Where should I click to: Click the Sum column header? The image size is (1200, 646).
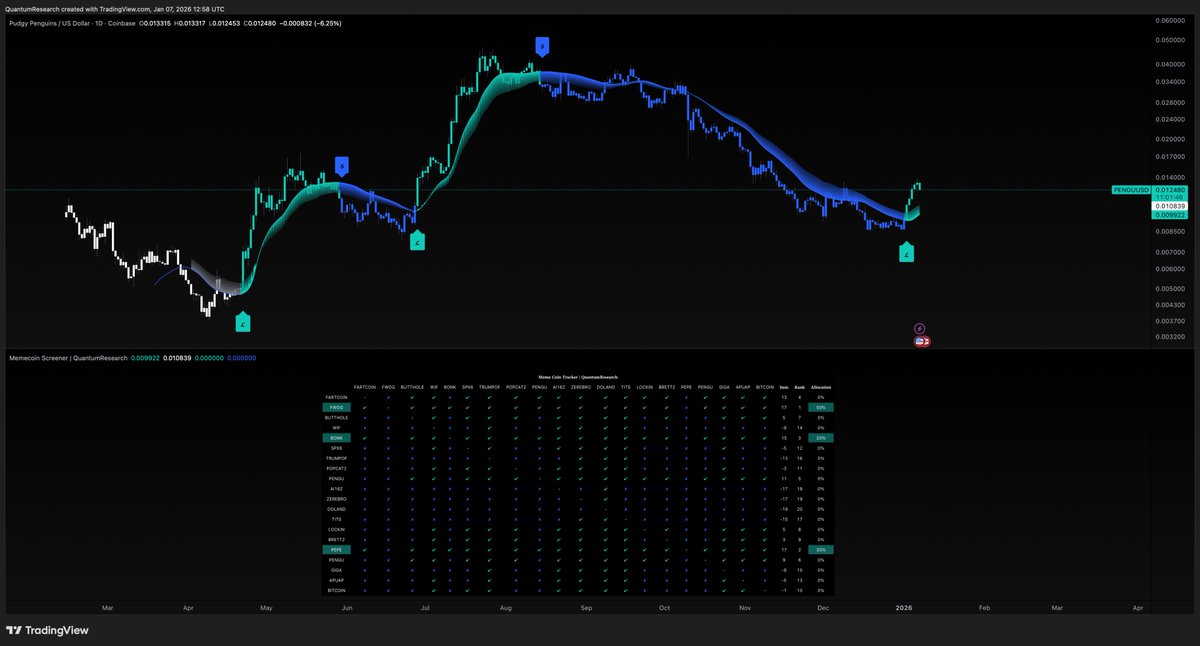pos(784,387)
